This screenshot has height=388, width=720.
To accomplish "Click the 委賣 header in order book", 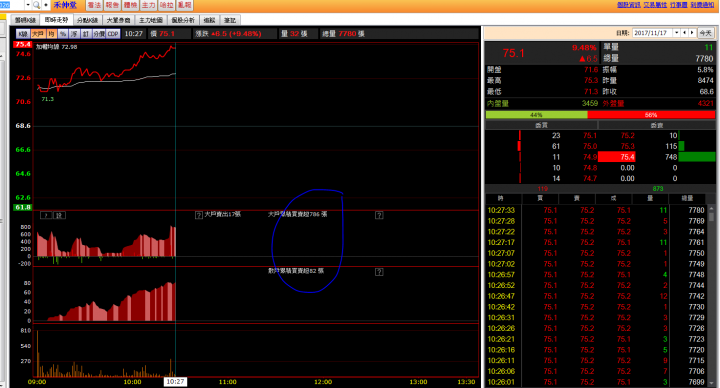I will 657,125.
